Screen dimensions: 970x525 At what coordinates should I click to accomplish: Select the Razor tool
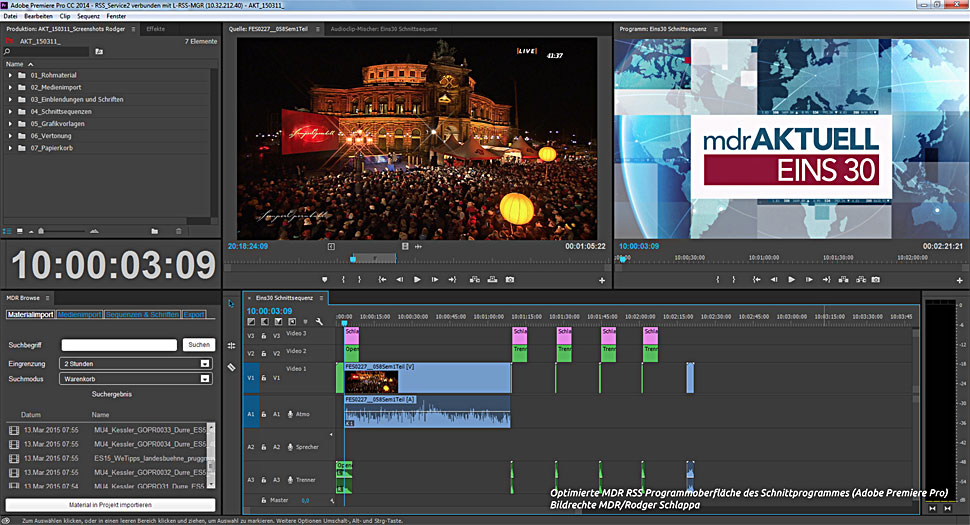click(x=231, y=367)
